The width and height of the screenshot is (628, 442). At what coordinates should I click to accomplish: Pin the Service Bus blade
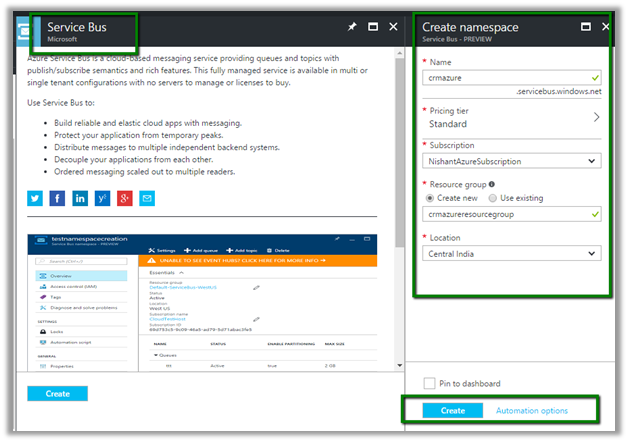coord(352,27)
